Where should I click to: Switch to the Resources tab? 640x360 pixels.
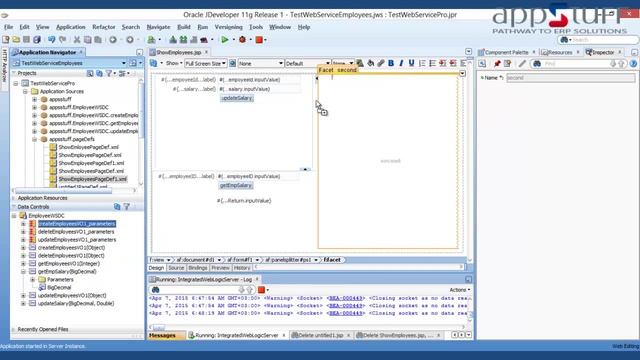pos(559,52)
